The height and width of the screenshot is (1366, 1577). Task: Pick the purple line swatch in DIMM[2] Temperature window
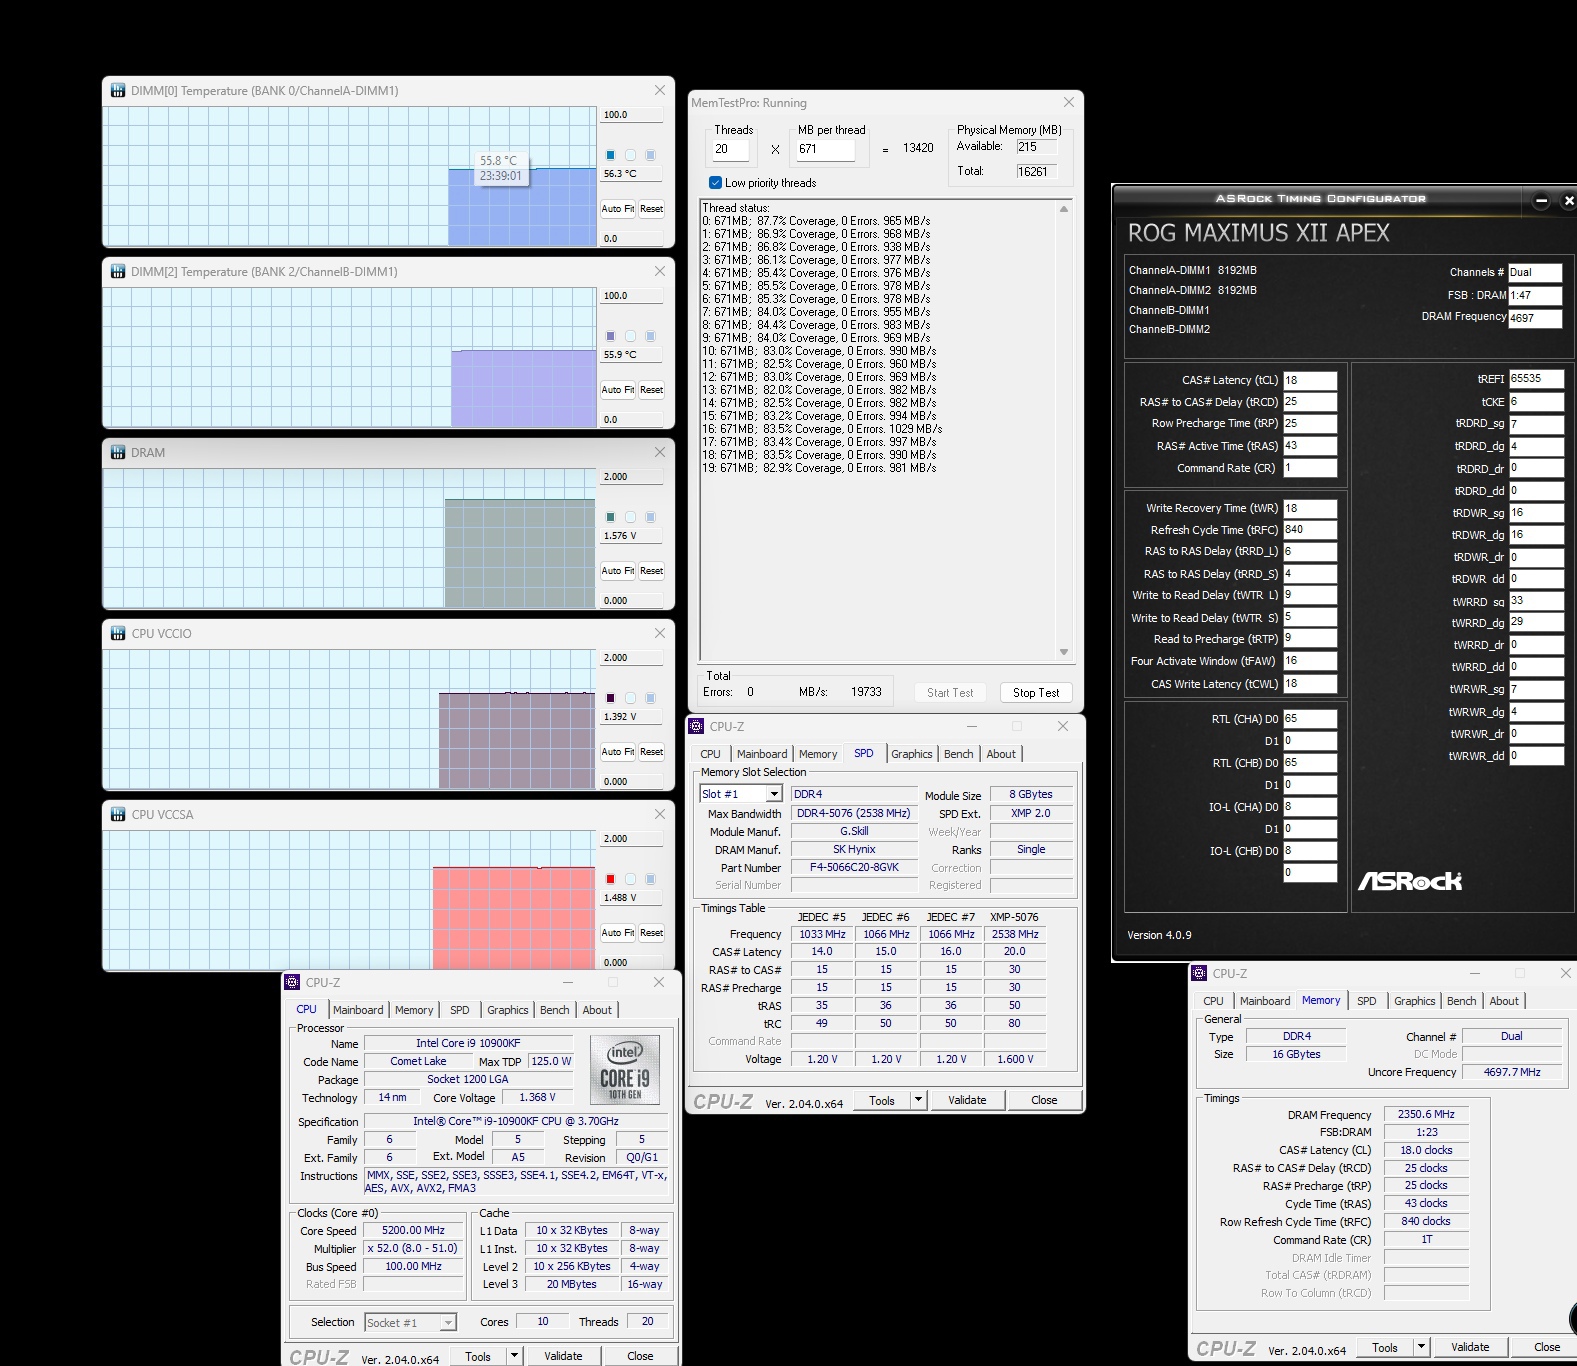pyautogui.click(x=610, y=336)
